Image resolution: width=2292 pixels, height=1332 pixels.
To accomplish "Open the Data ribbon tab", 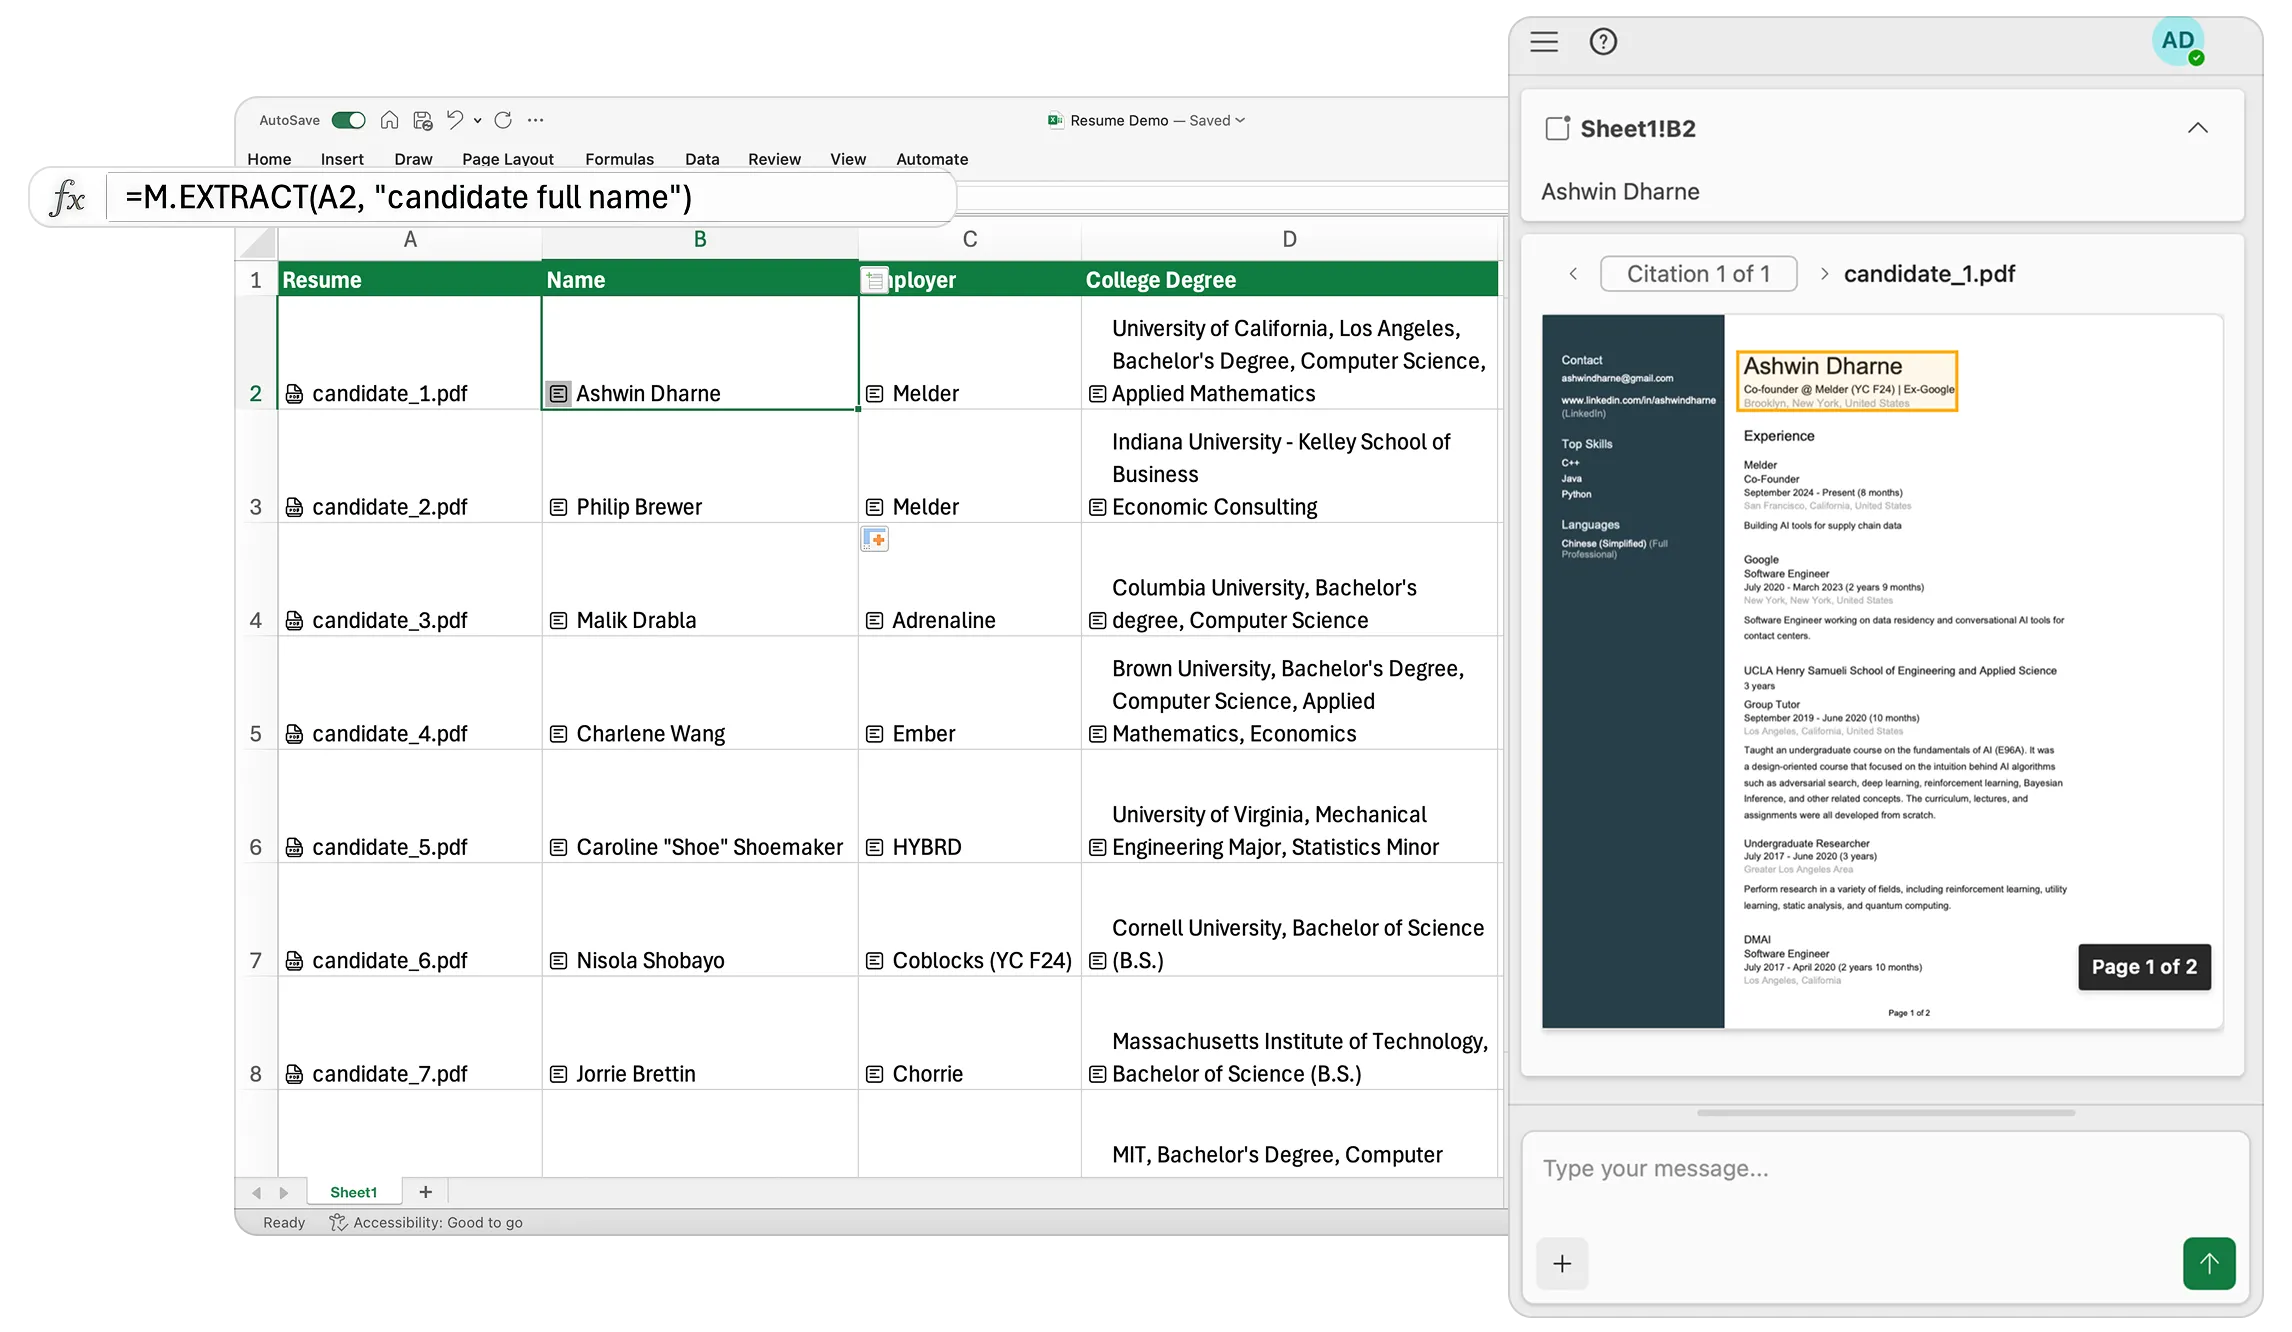I will click(702, 159).
